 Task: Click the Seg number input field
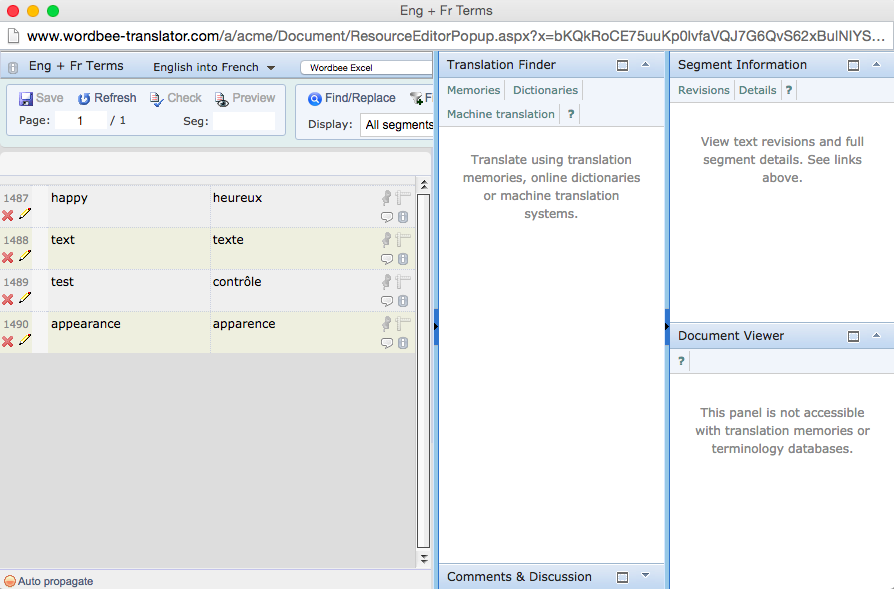[243, 121]
